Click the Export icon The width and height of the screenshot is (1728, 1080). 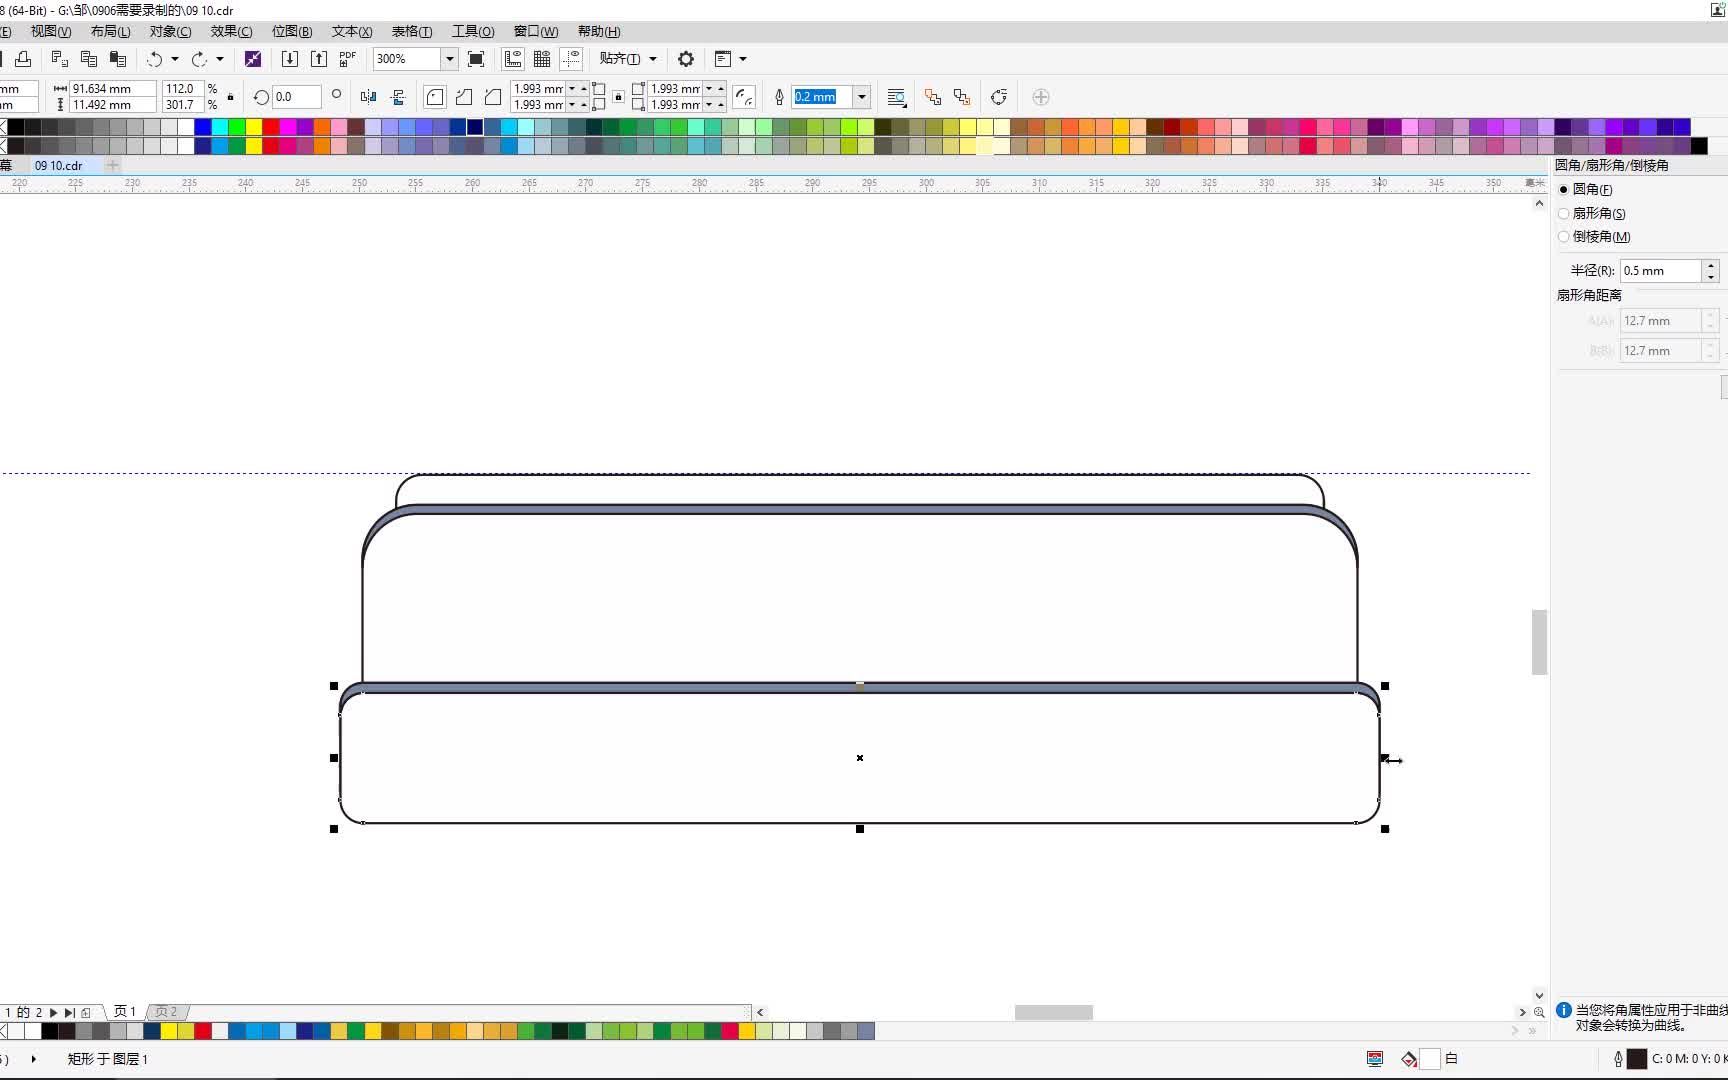tap(319, 59)
